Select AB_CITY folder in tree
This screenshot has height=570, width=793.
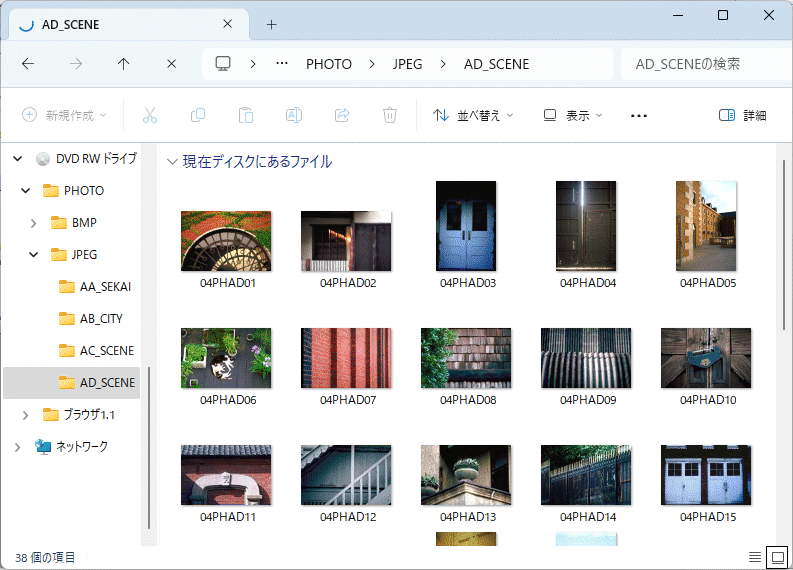pyautogui.click(x=91, y=319)
